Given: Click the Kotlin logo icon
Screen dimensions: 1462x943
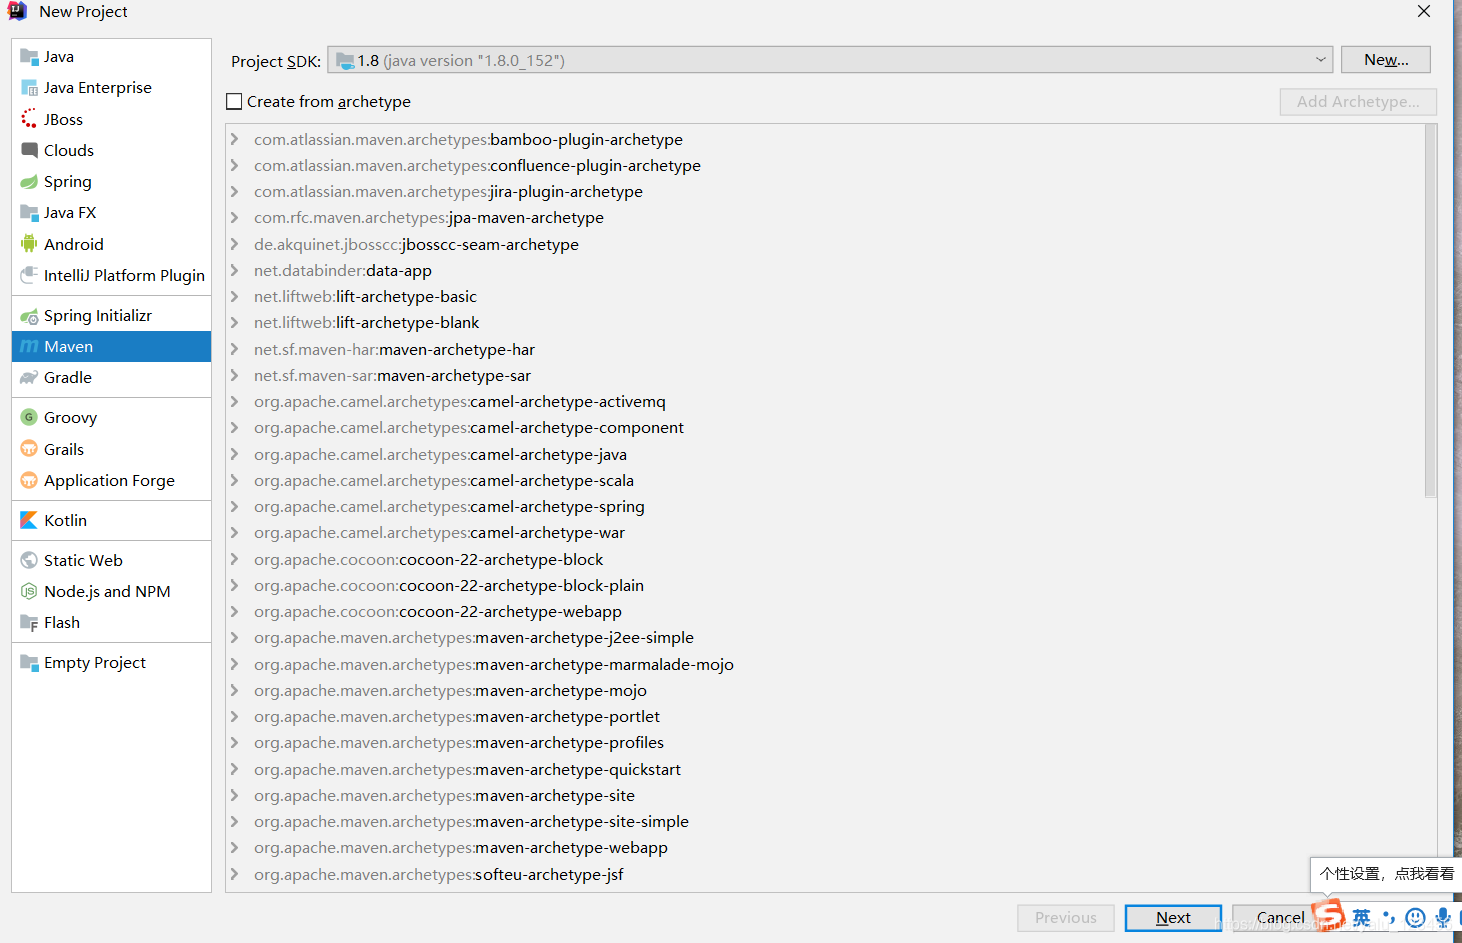Looking at the screenshot, I should [29, 521].
